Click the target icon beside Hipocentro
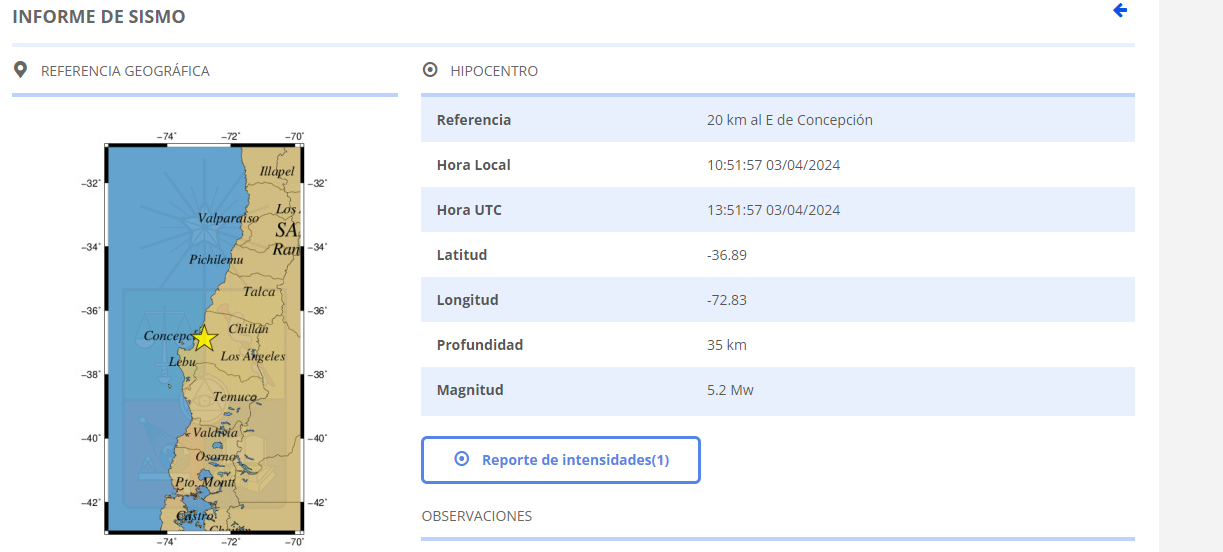The height and width of the screenshot is (552, 1223). coord(430,70)
